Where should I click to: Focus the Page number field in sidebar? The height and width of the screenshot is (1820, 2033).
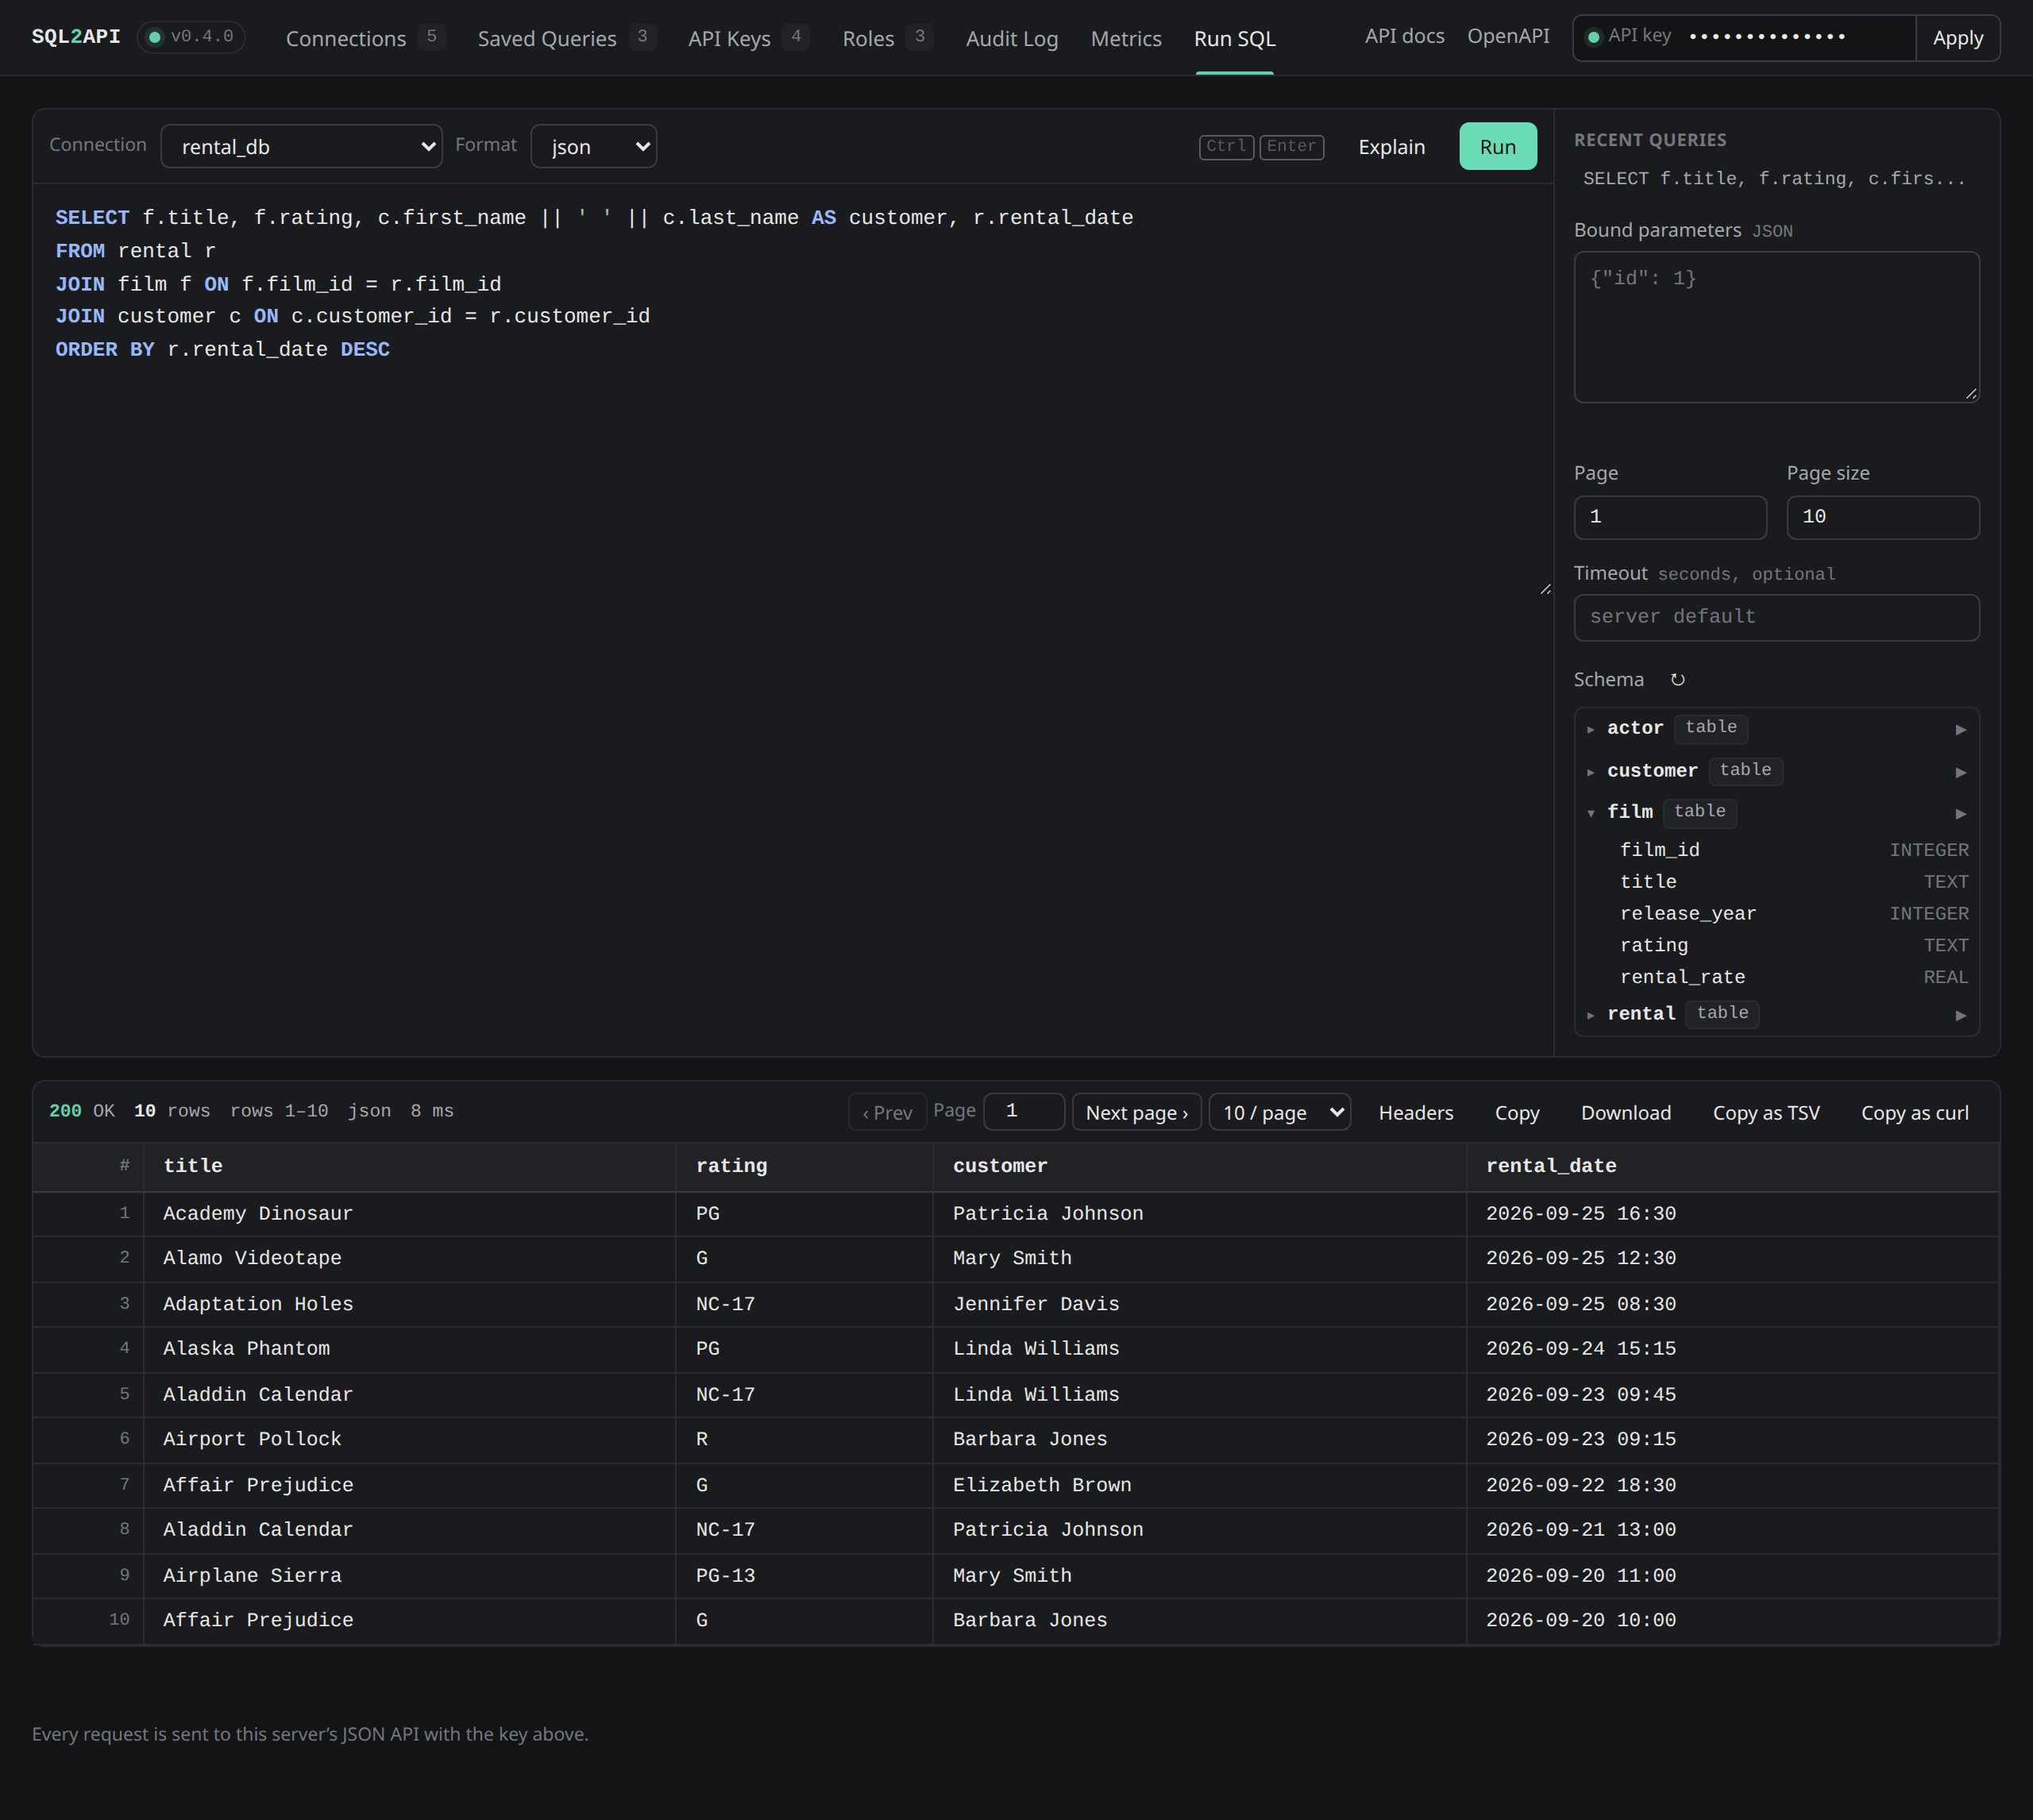tap(1670, 517)
